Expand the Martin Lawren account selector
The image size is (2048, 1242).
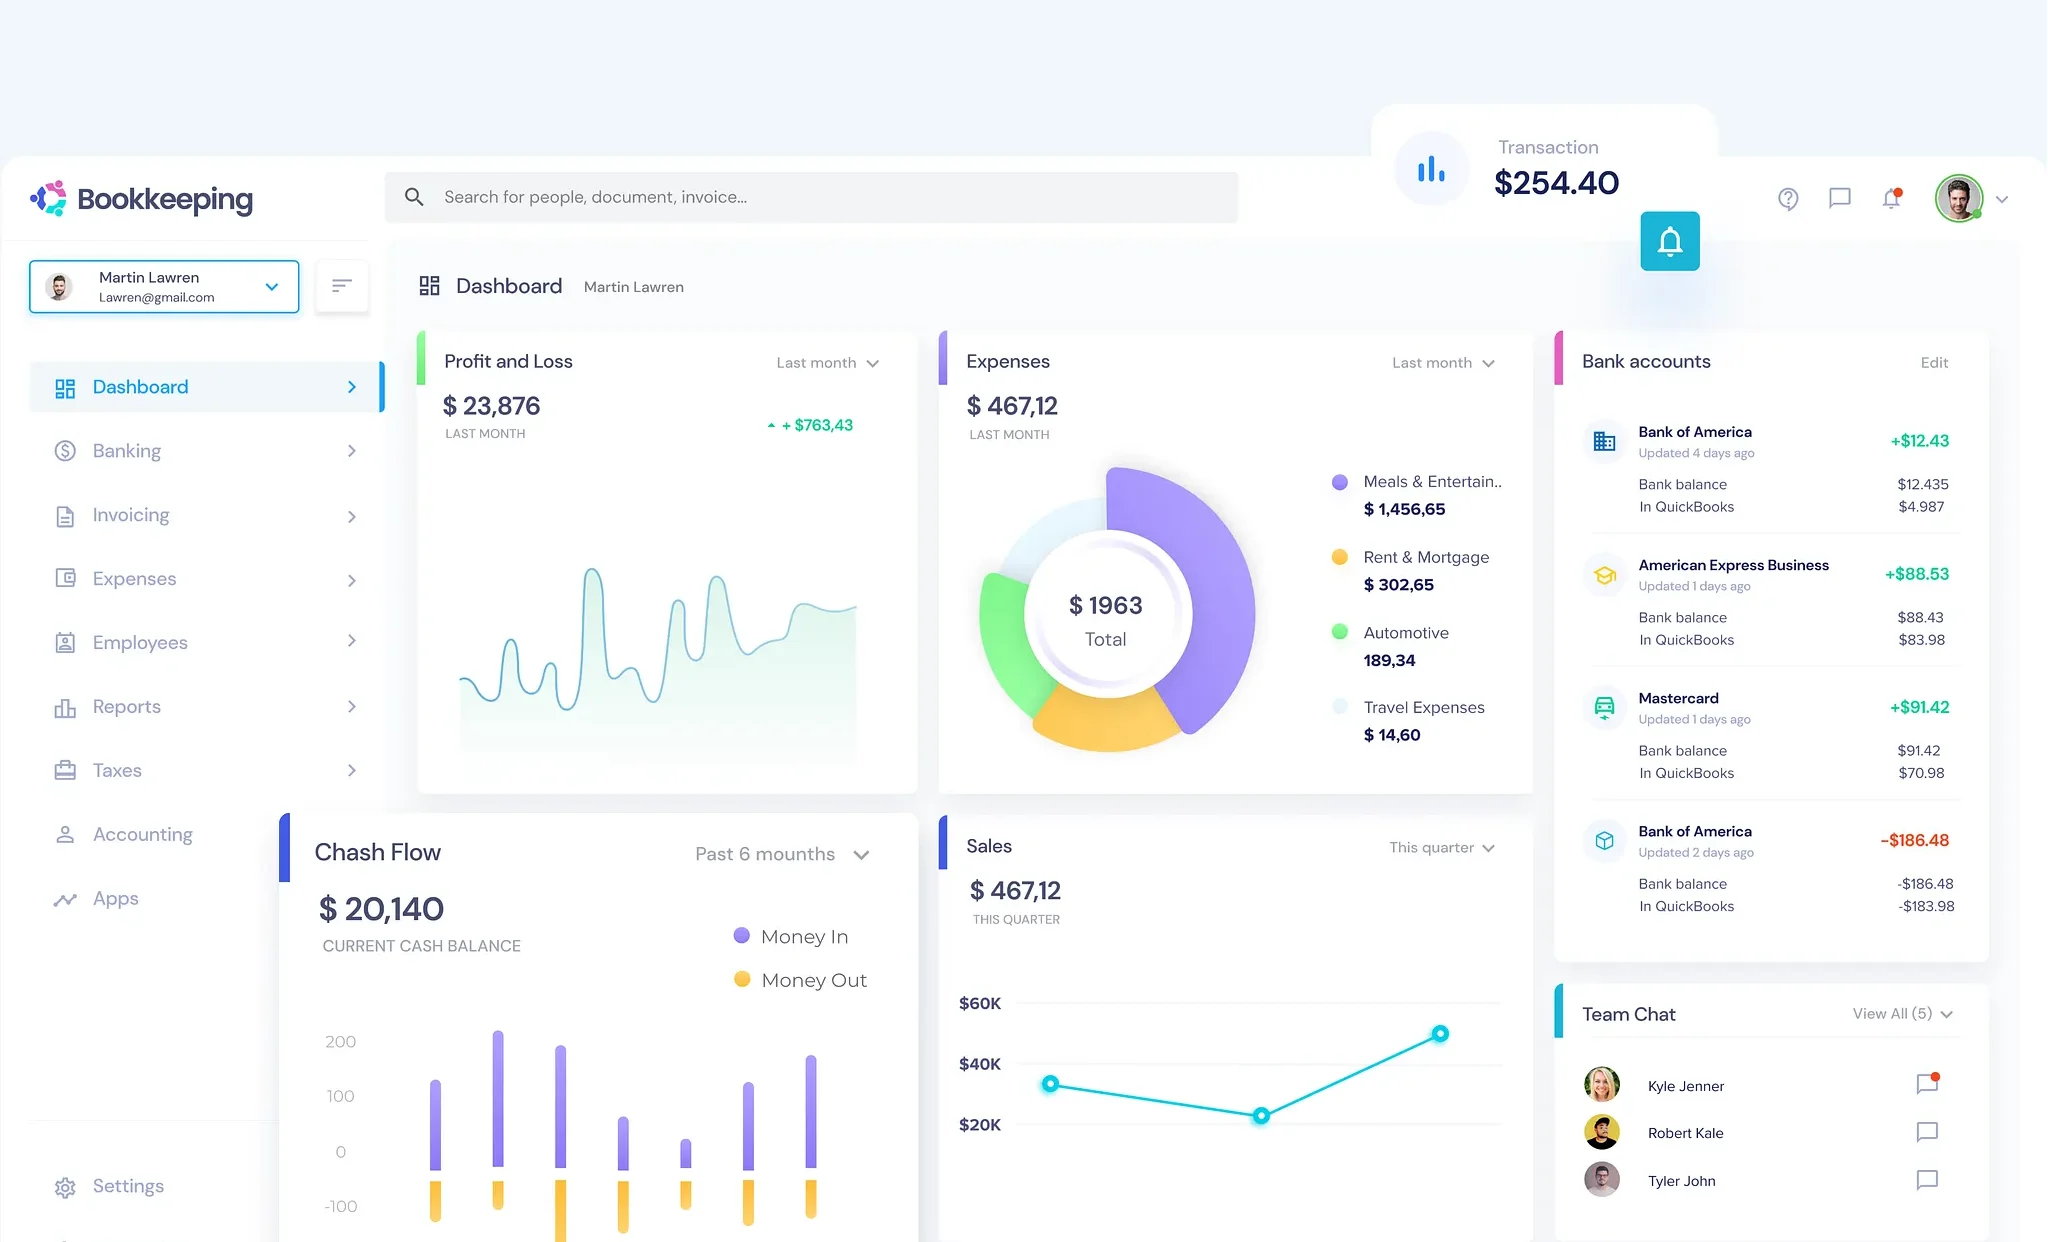pos(164,287)
